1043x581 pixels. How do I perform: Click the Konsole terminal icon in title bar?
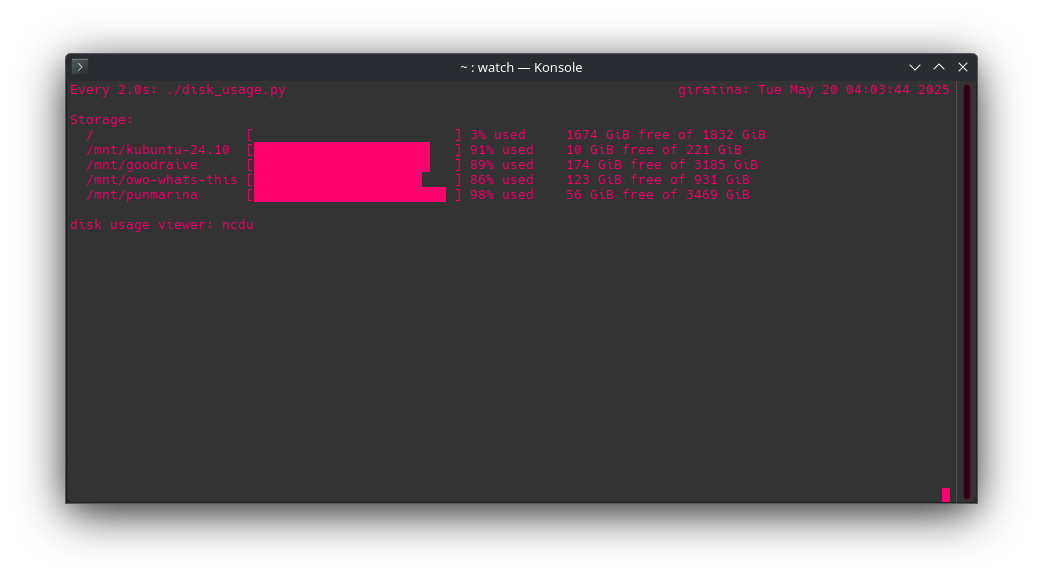coord(80,67)
